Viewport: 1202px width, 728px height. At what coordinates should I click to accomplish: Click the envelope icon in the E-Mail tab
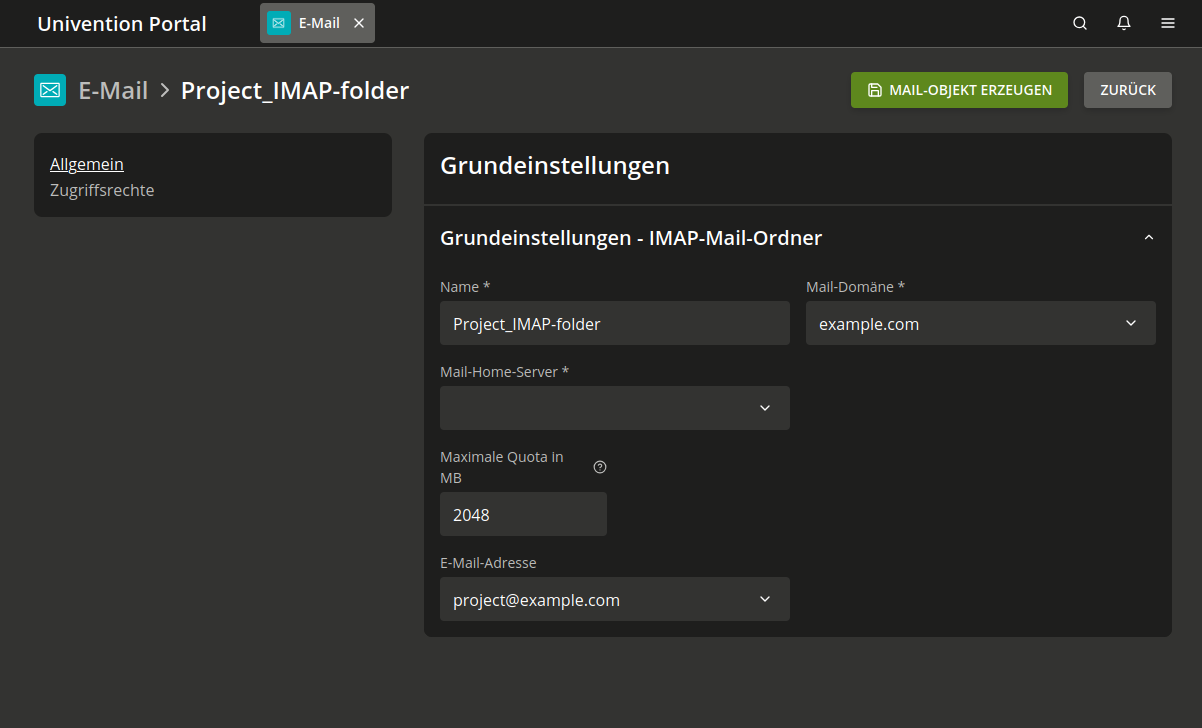click(279, 23)
